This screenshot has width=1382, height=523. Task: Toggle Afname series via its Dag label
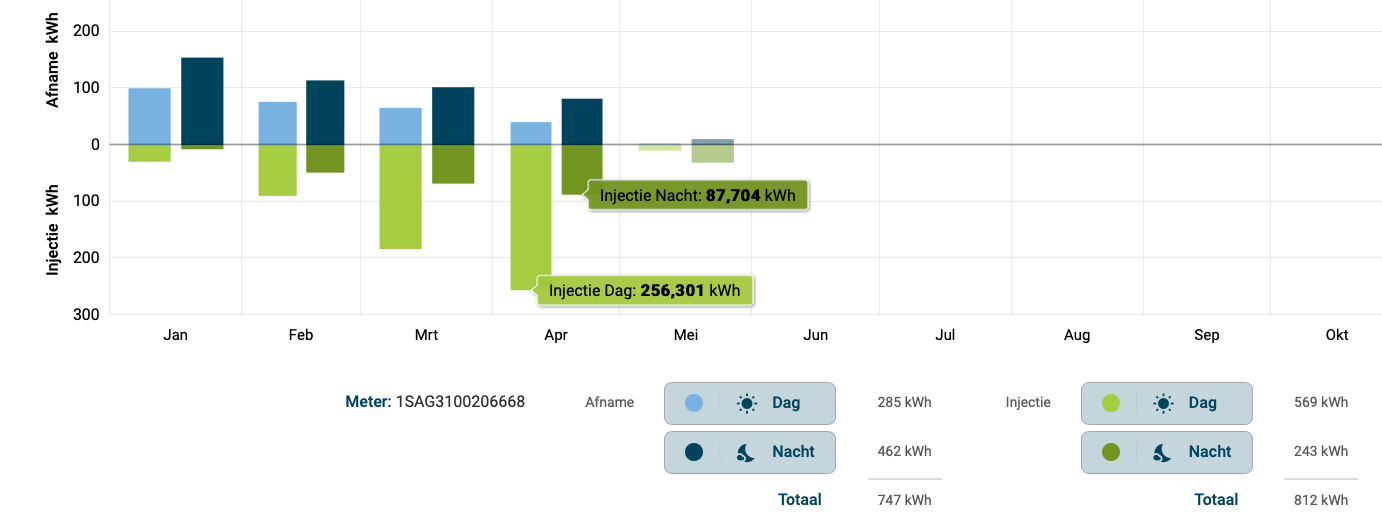786,403
